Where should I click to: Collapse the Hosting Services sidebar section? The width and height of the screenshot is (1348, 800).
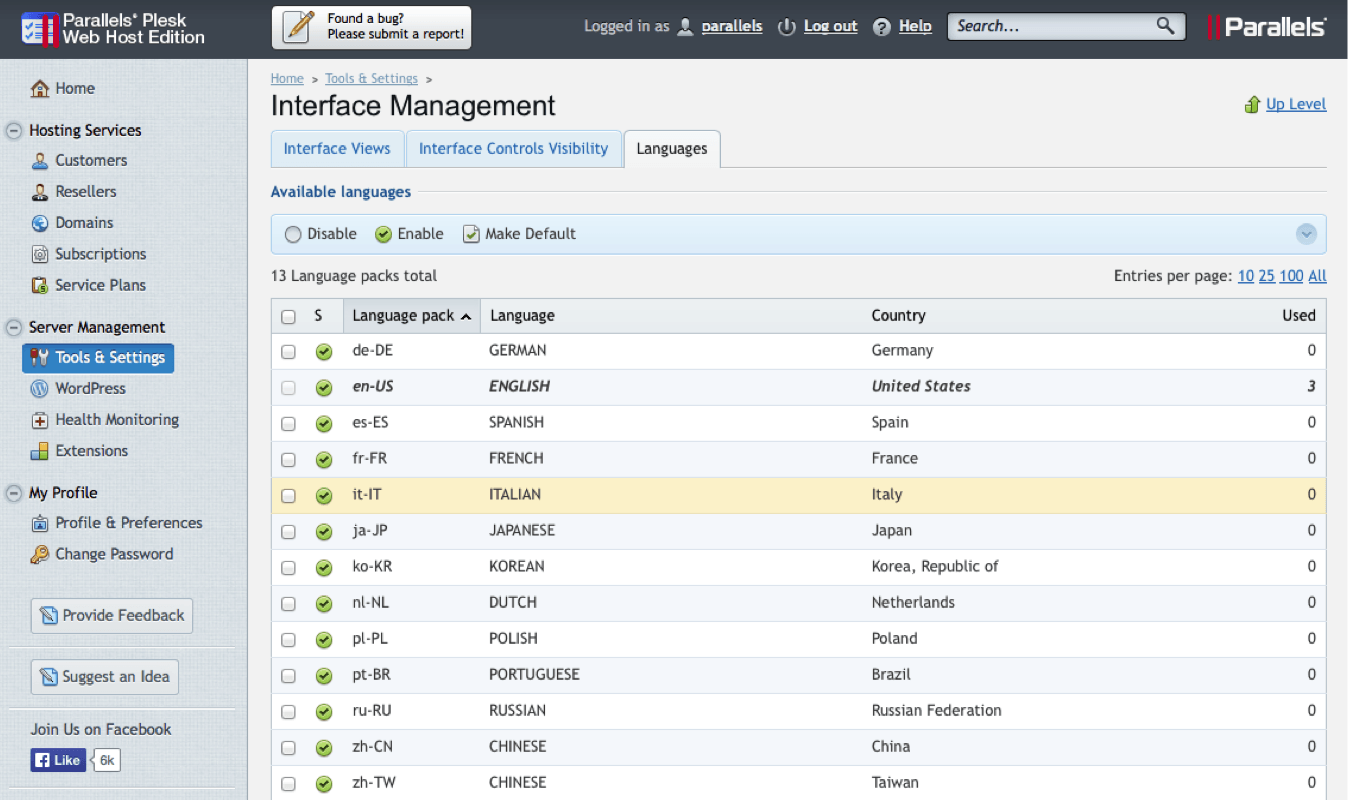pos(14,131)
